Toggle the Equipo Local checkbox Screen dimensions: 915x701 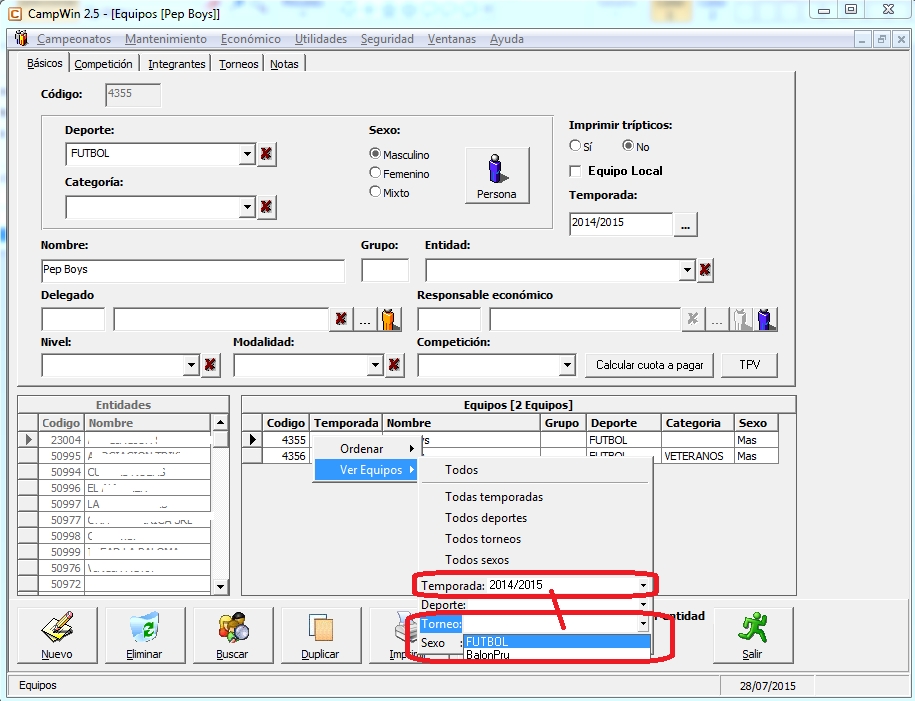(575, 171)
